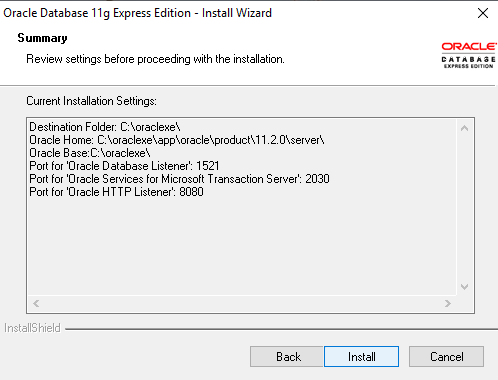Go Back to the previous wizard step
Screen dimensions: 498x380
287,356
